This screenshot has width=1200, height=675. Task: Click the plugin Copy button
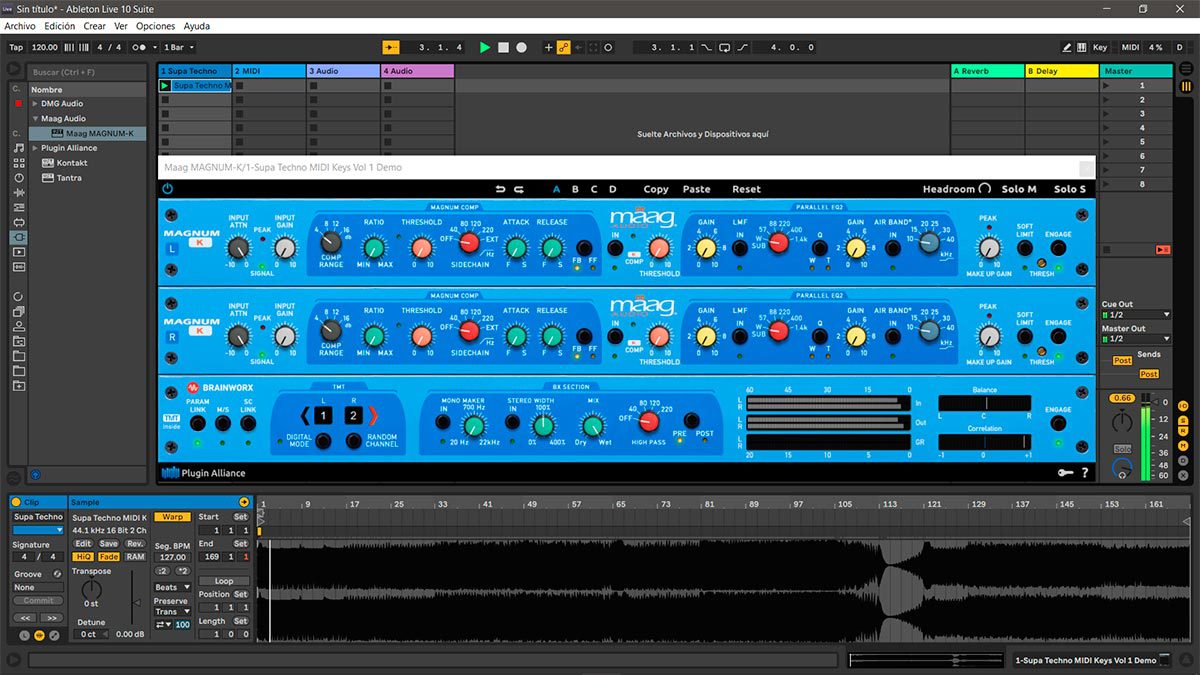pyautogui.click(x=656, y=189)
